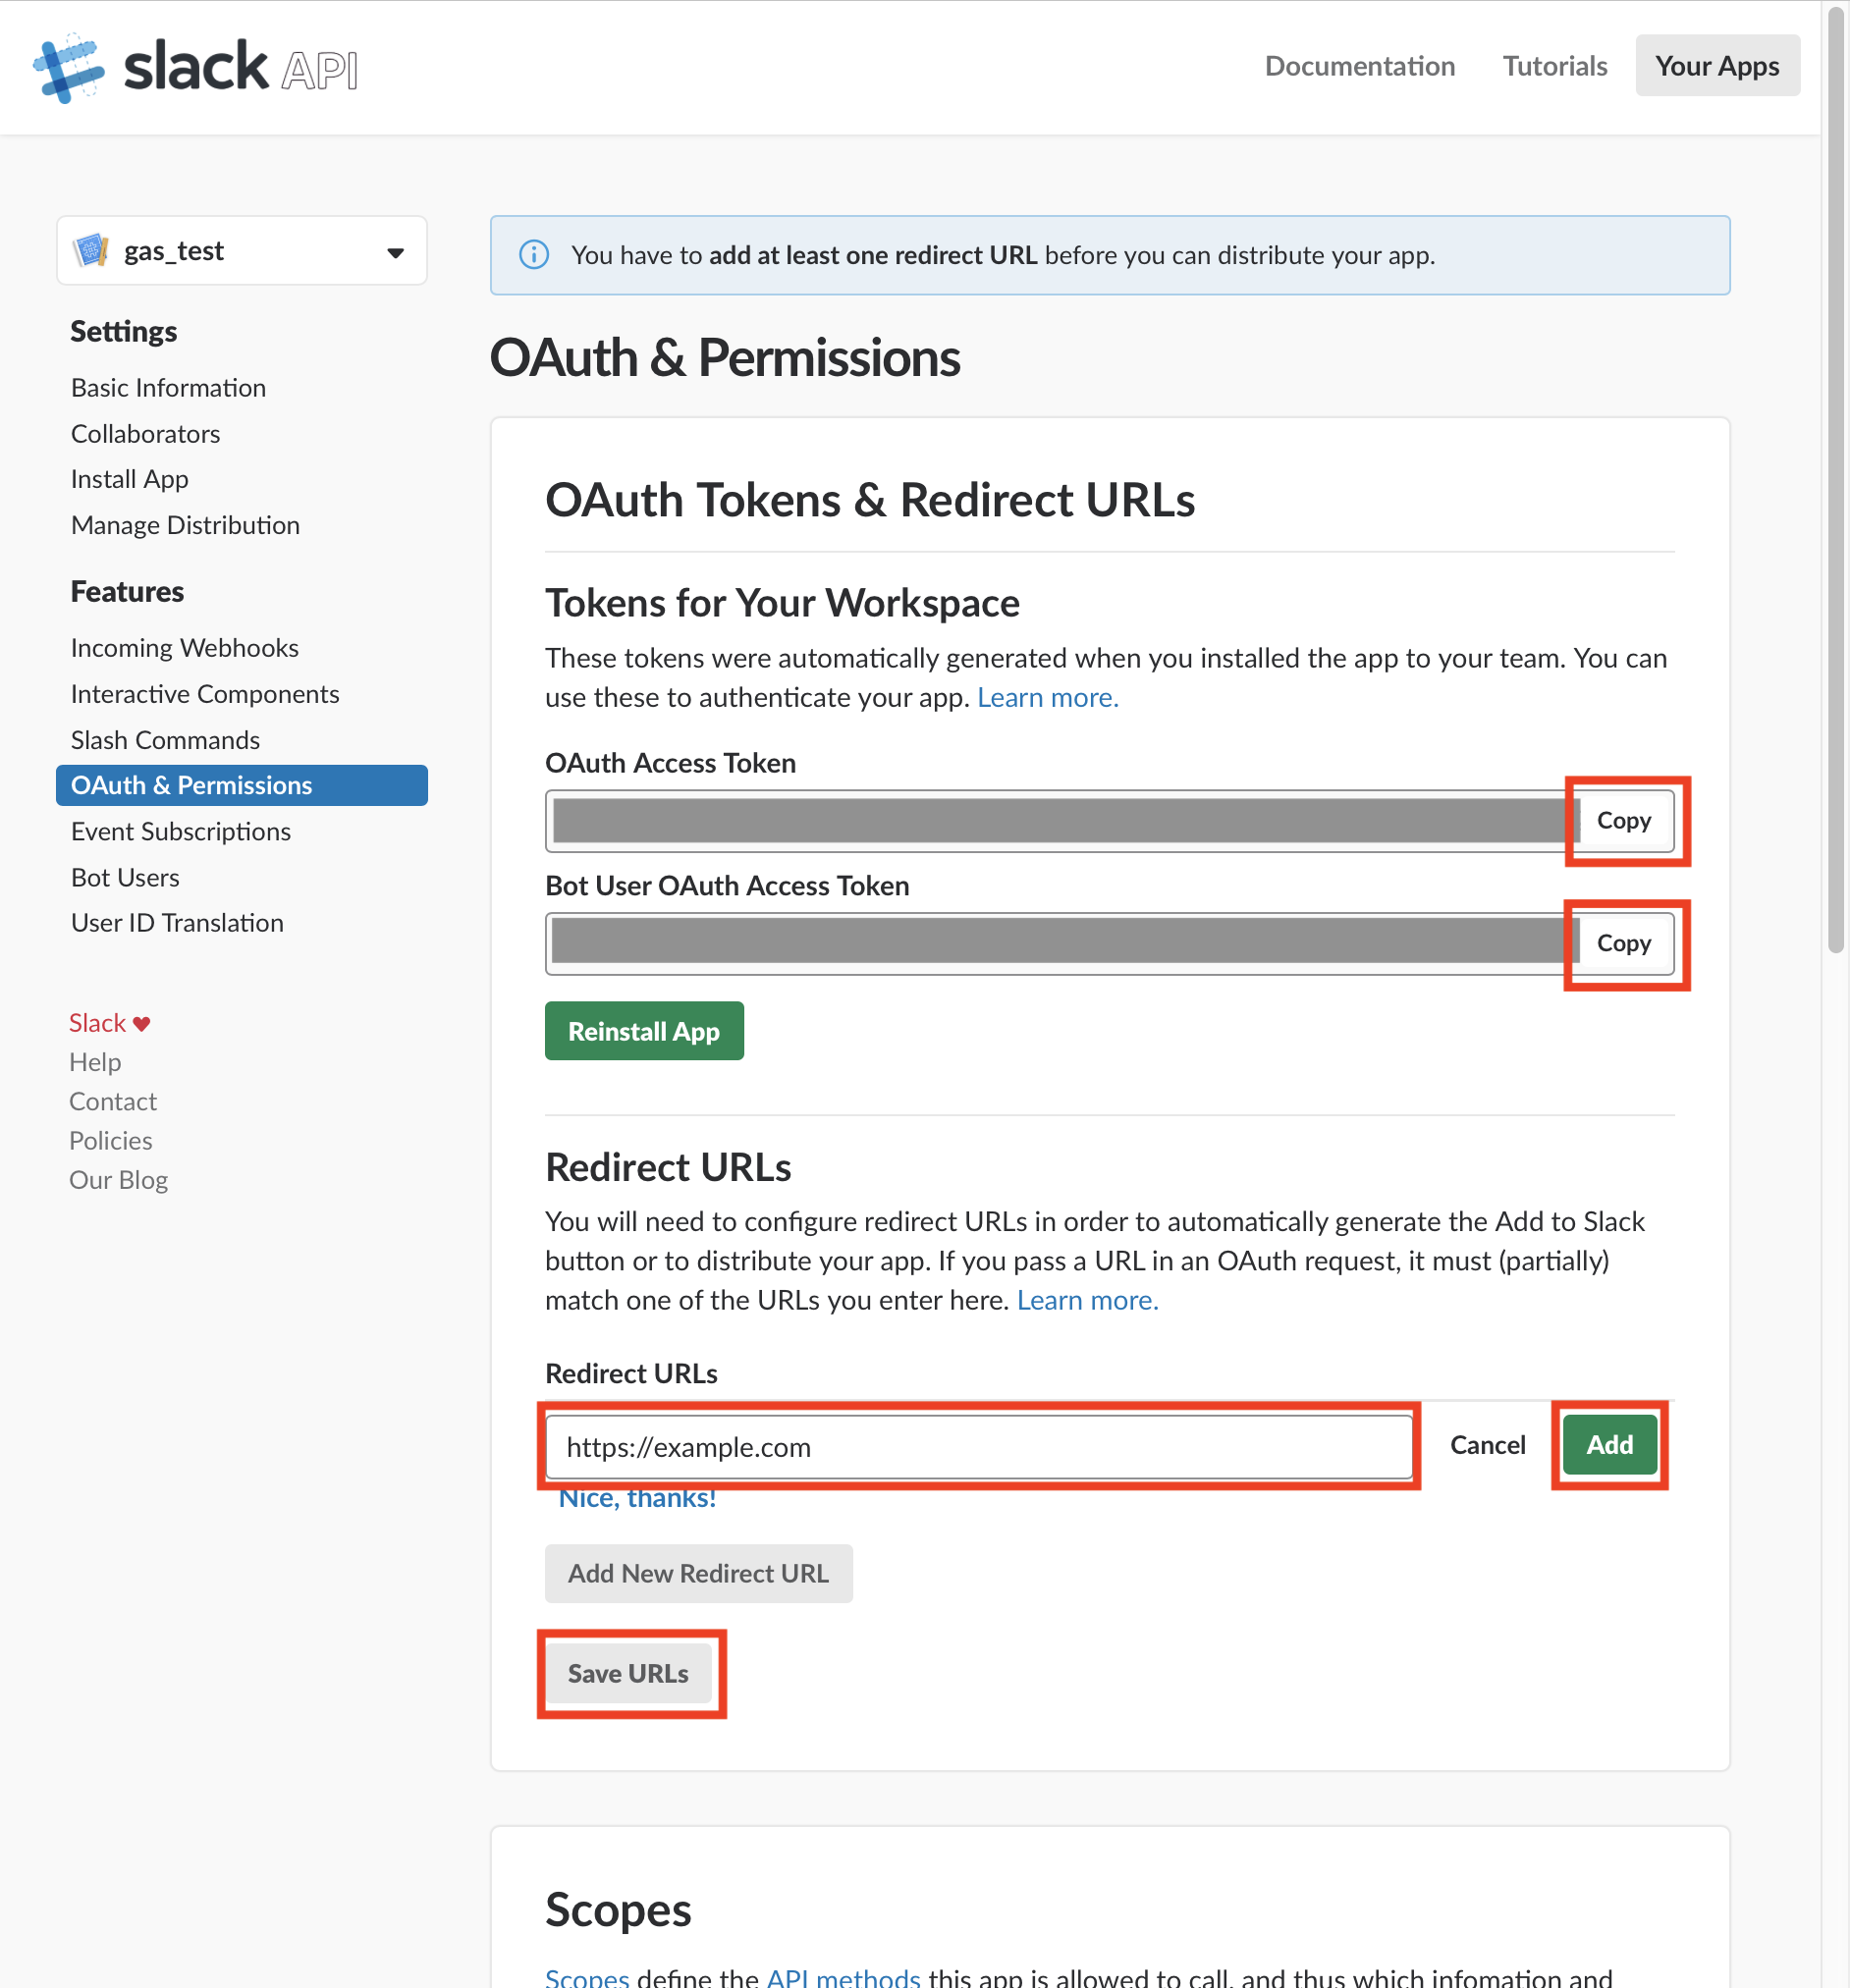Cancel adding the redirect URL
Image resolution: width=1850 pixels, height=1988 pixels.
point(1488,1445)
